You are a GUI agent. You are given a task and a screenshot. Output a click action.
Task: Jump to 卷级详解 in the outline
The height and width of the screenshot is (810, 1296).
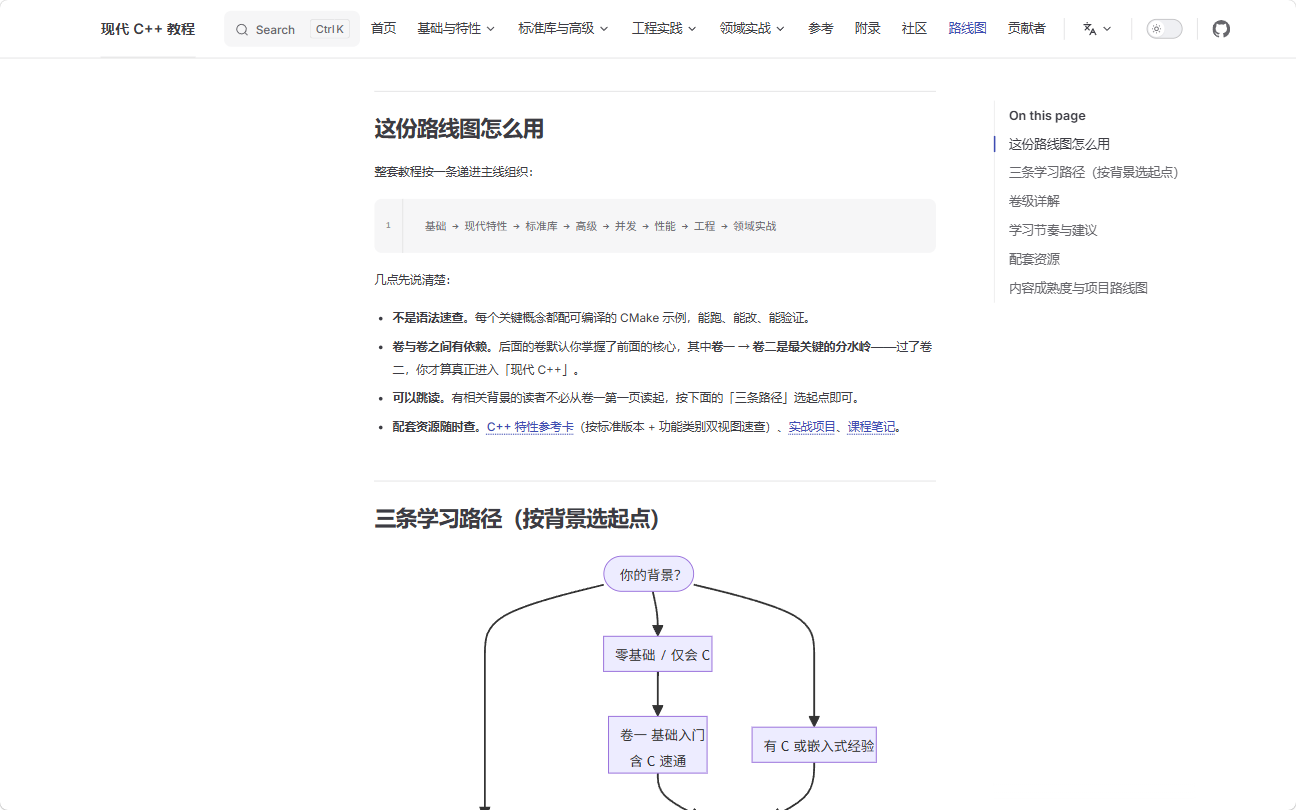click(1034, 201)
